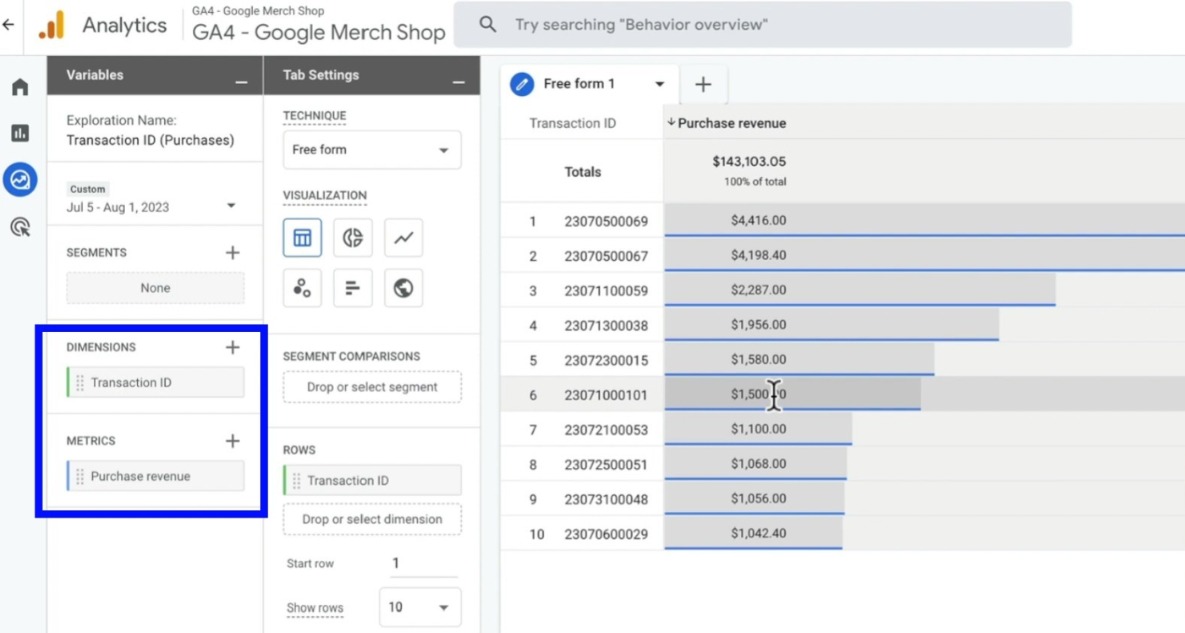Click the $1,100.00 revenue value
The height and width of the screenshot is (633, 1185).
click(758, 429)
